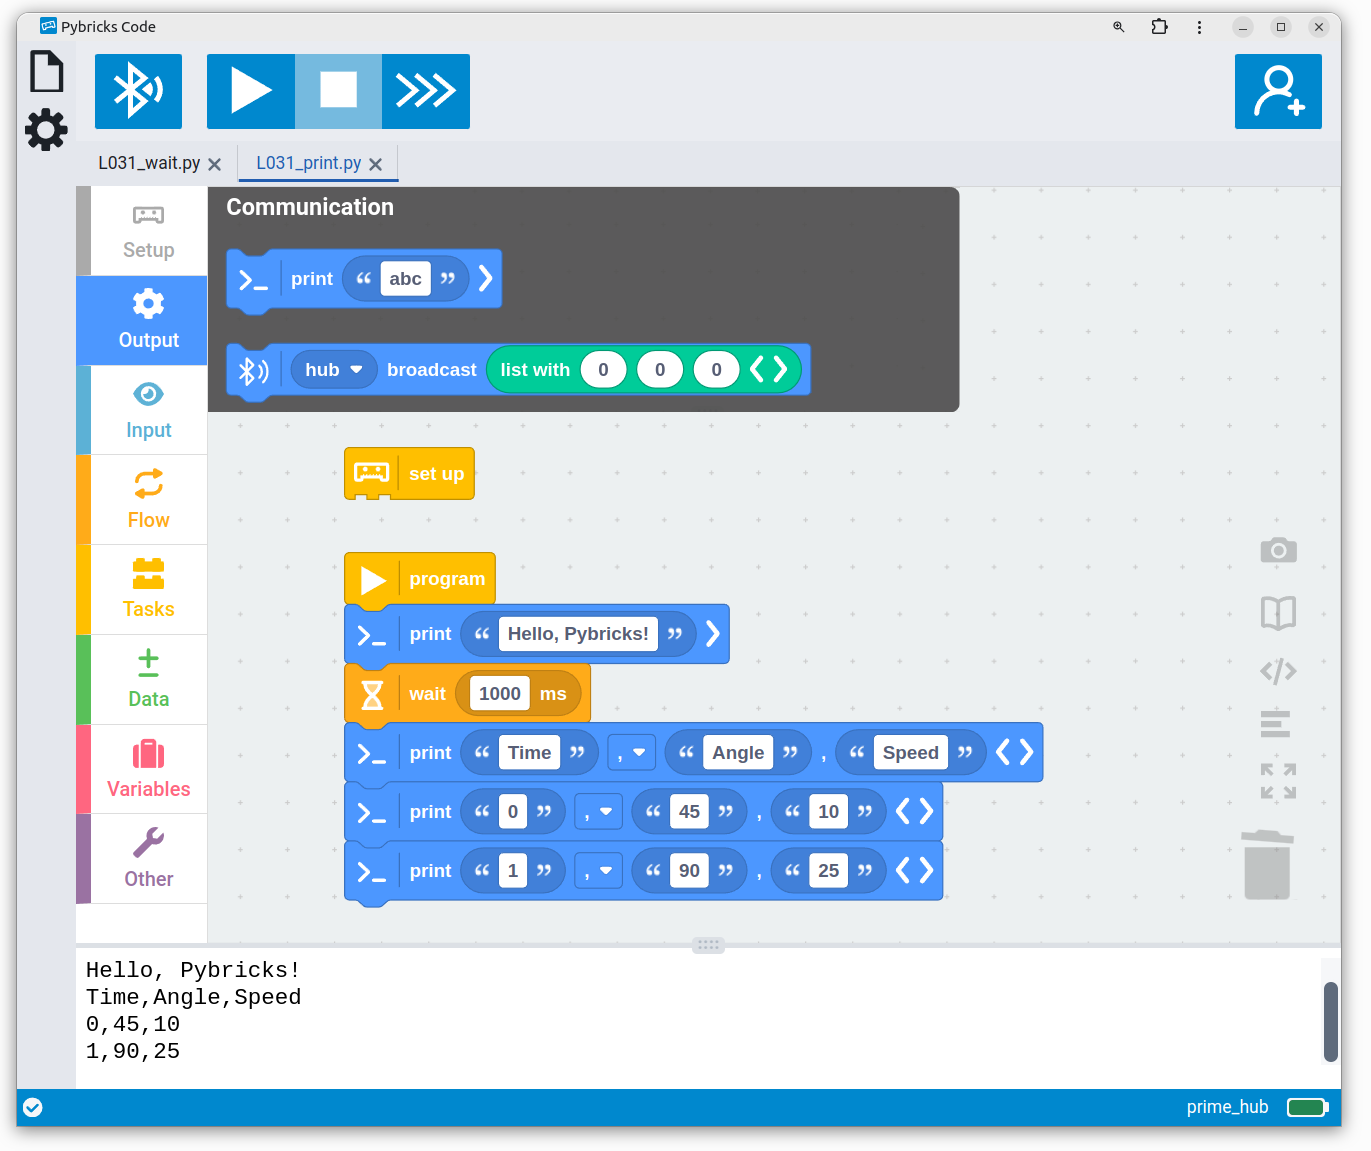Click add/remove arrows on list with block
This screenshot has width=1371, height=1151.
point(769,370)
